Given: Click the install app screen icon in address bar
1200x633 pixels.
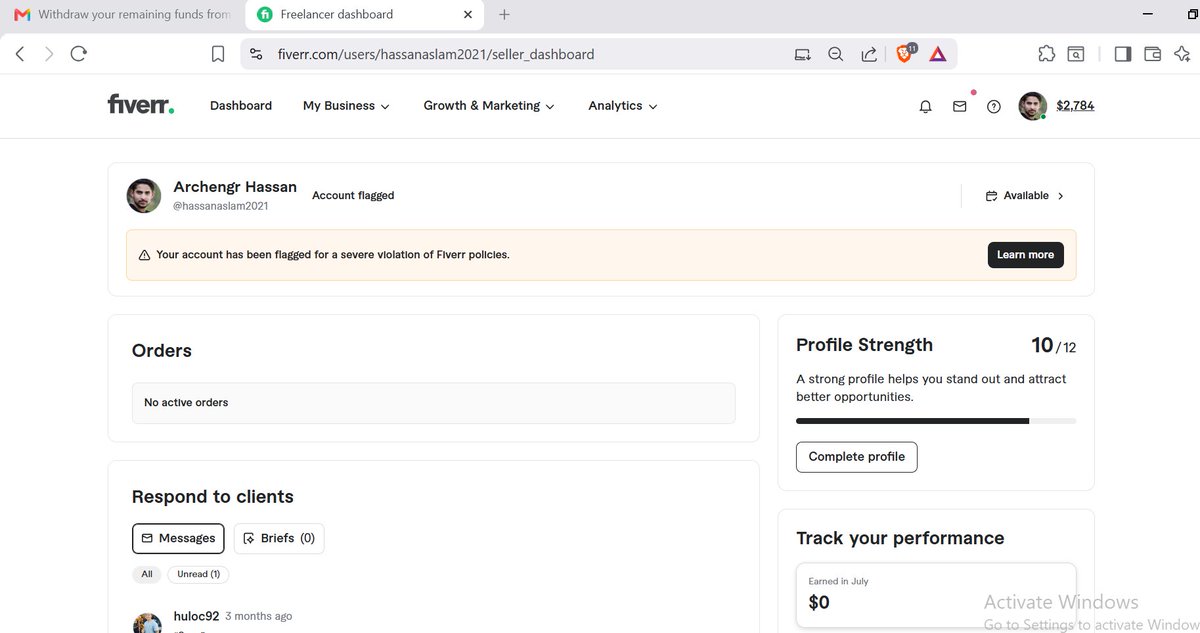Looking at the screenshot, I should tap(802, 54).
